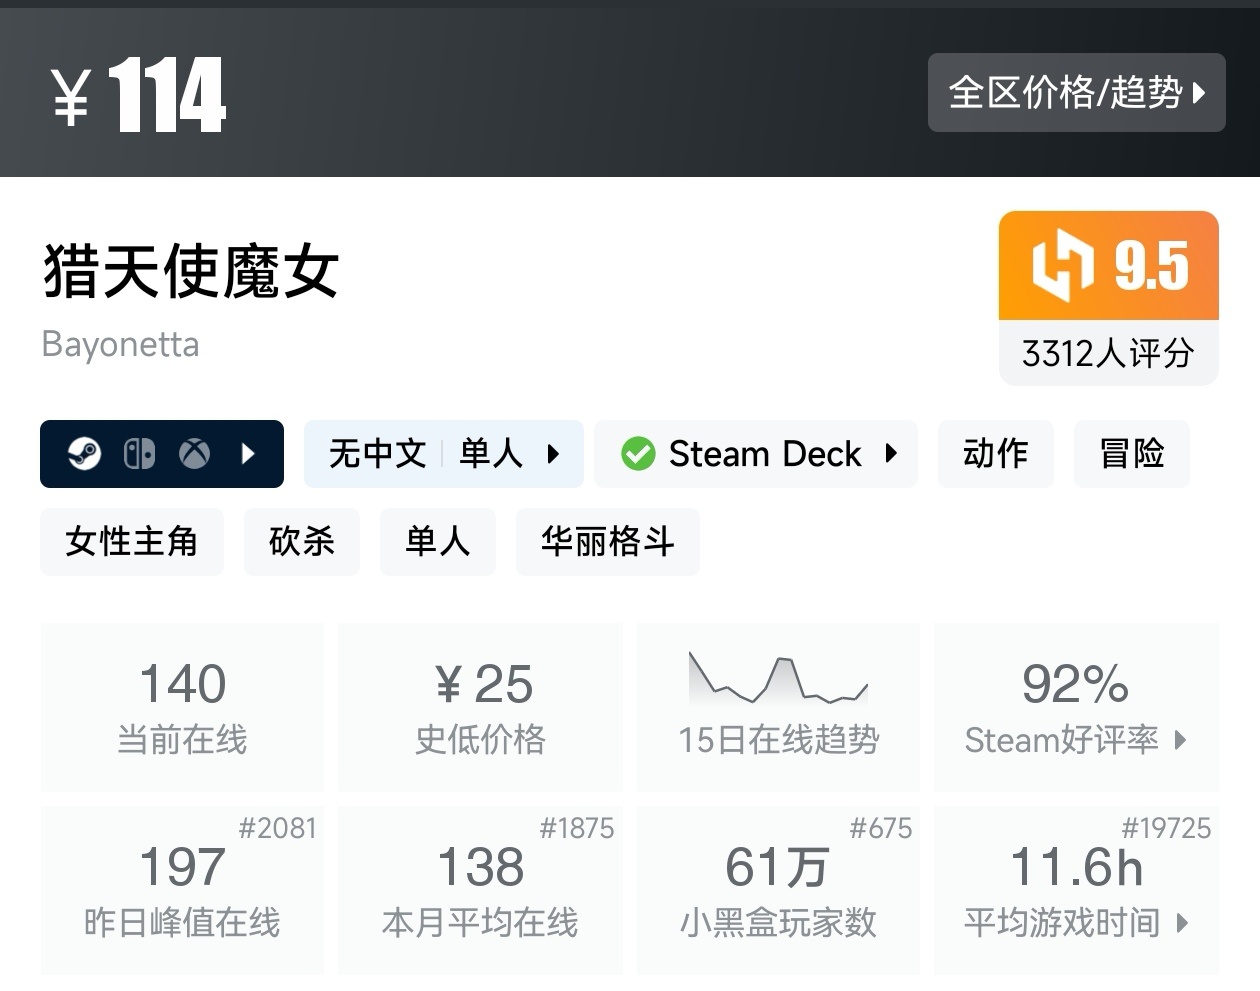1260x991 pixels.
Task: Click the 197 昨日峰值在线 stat
Action: [182, 890]
